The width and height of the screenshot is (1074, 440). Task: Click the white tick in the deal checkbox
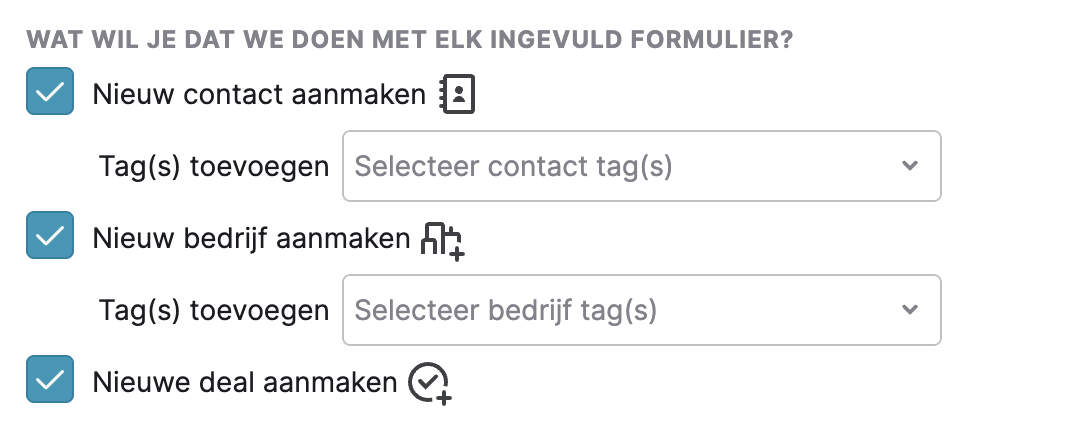tap(50, 379)
